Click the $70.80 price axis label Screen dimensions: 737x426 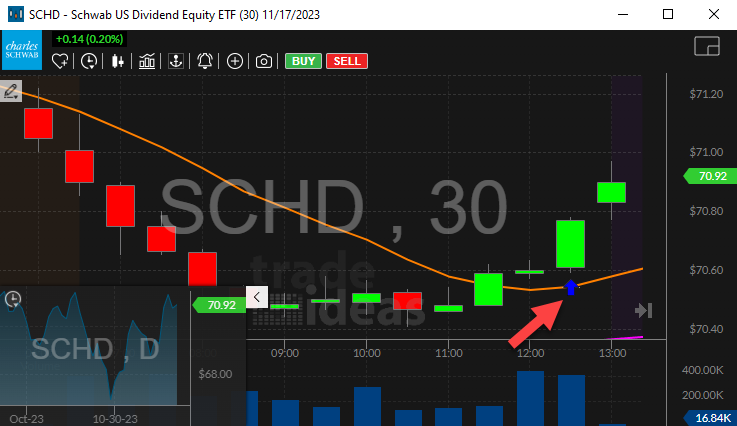click(706, 211)
